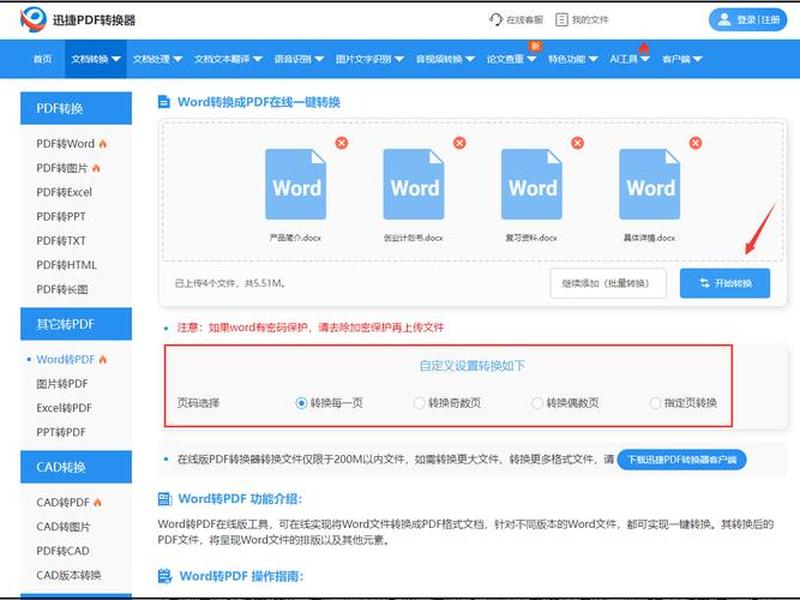The image size is (800, 600).
Task: Remove the 复习资料.docx file with red X
Action: 577,143
